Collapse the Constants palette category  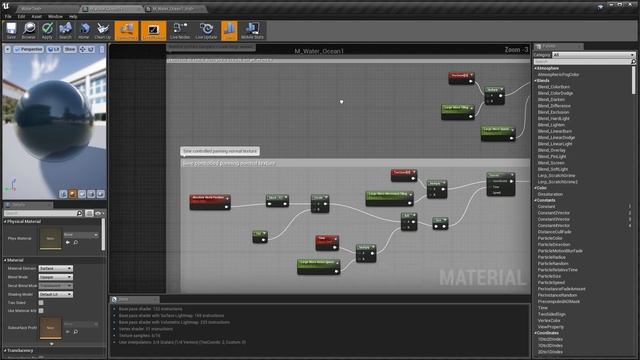[536, 200]
